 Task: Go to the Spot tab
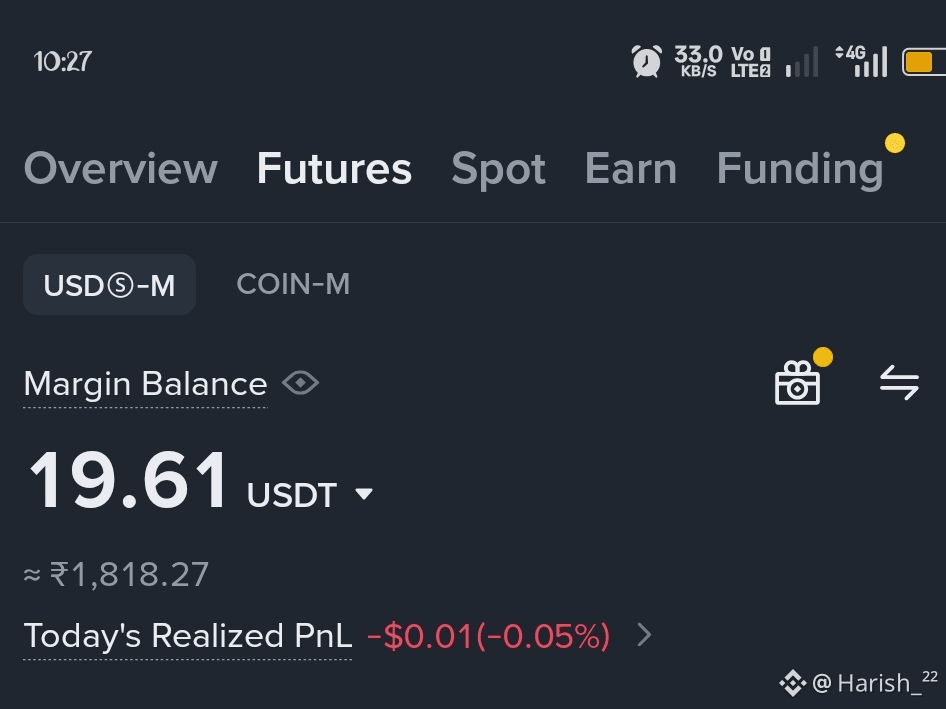point(498,169)
